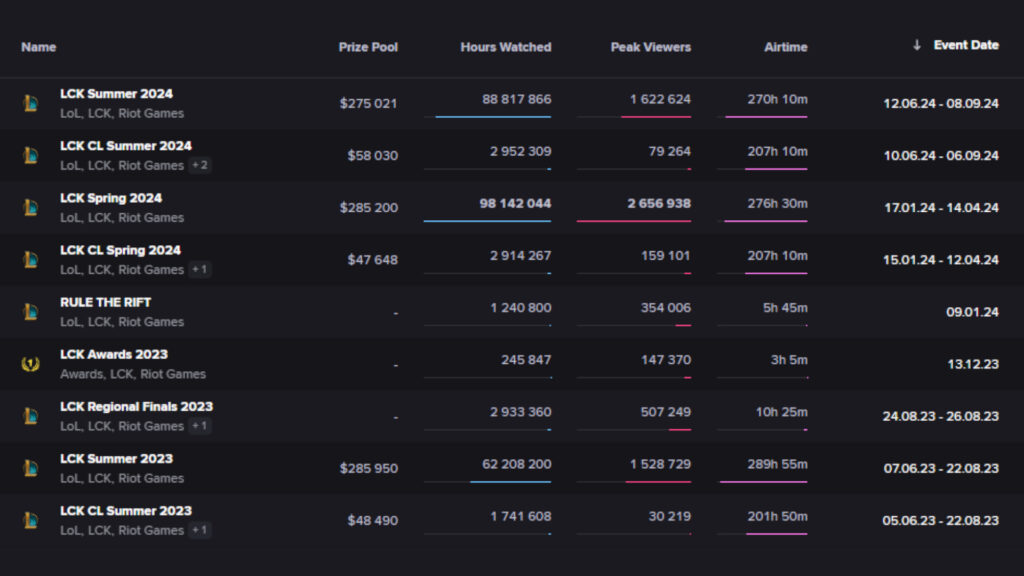Select the LCK CL Summer 2024 League icon
Image resolution: width=1024 pixels, height=576 pixels.
pyautogui.click(x=30, y=155)
